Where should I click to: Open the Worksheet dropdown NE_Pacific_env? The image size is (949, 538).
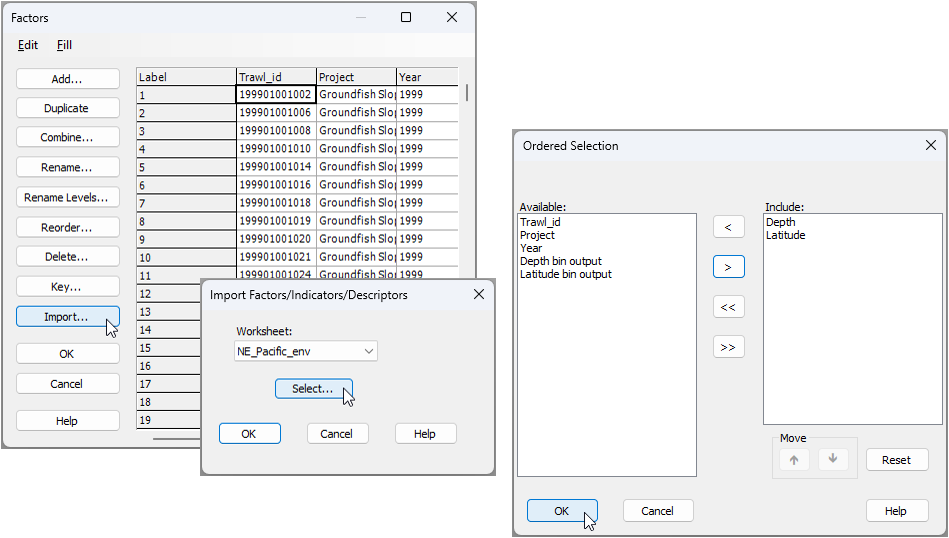point(305,351)
